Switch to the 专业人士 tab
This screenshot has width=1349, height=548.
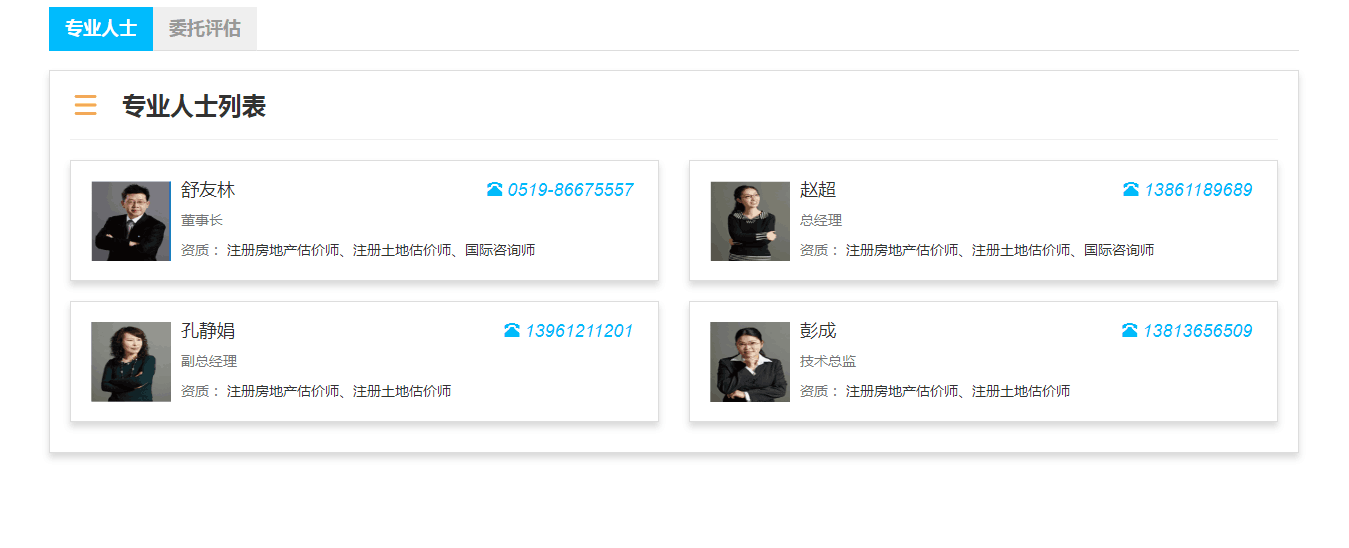(101, 29)
